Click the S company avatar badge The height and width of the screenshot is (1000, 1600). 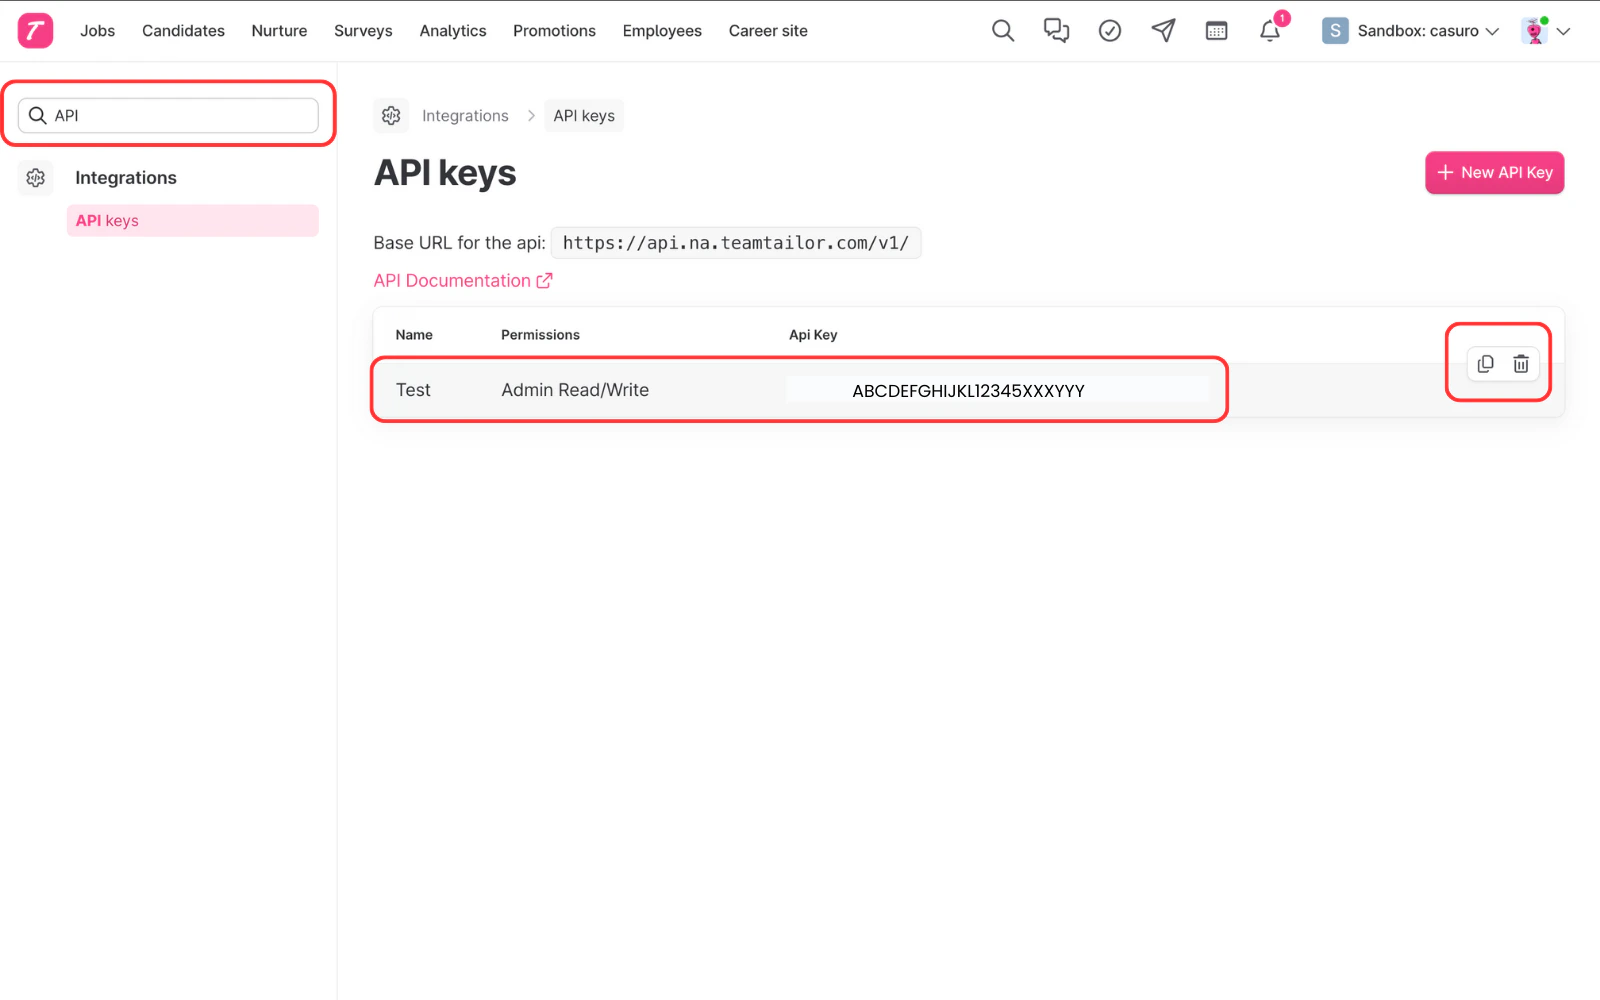coord(1335,31)
